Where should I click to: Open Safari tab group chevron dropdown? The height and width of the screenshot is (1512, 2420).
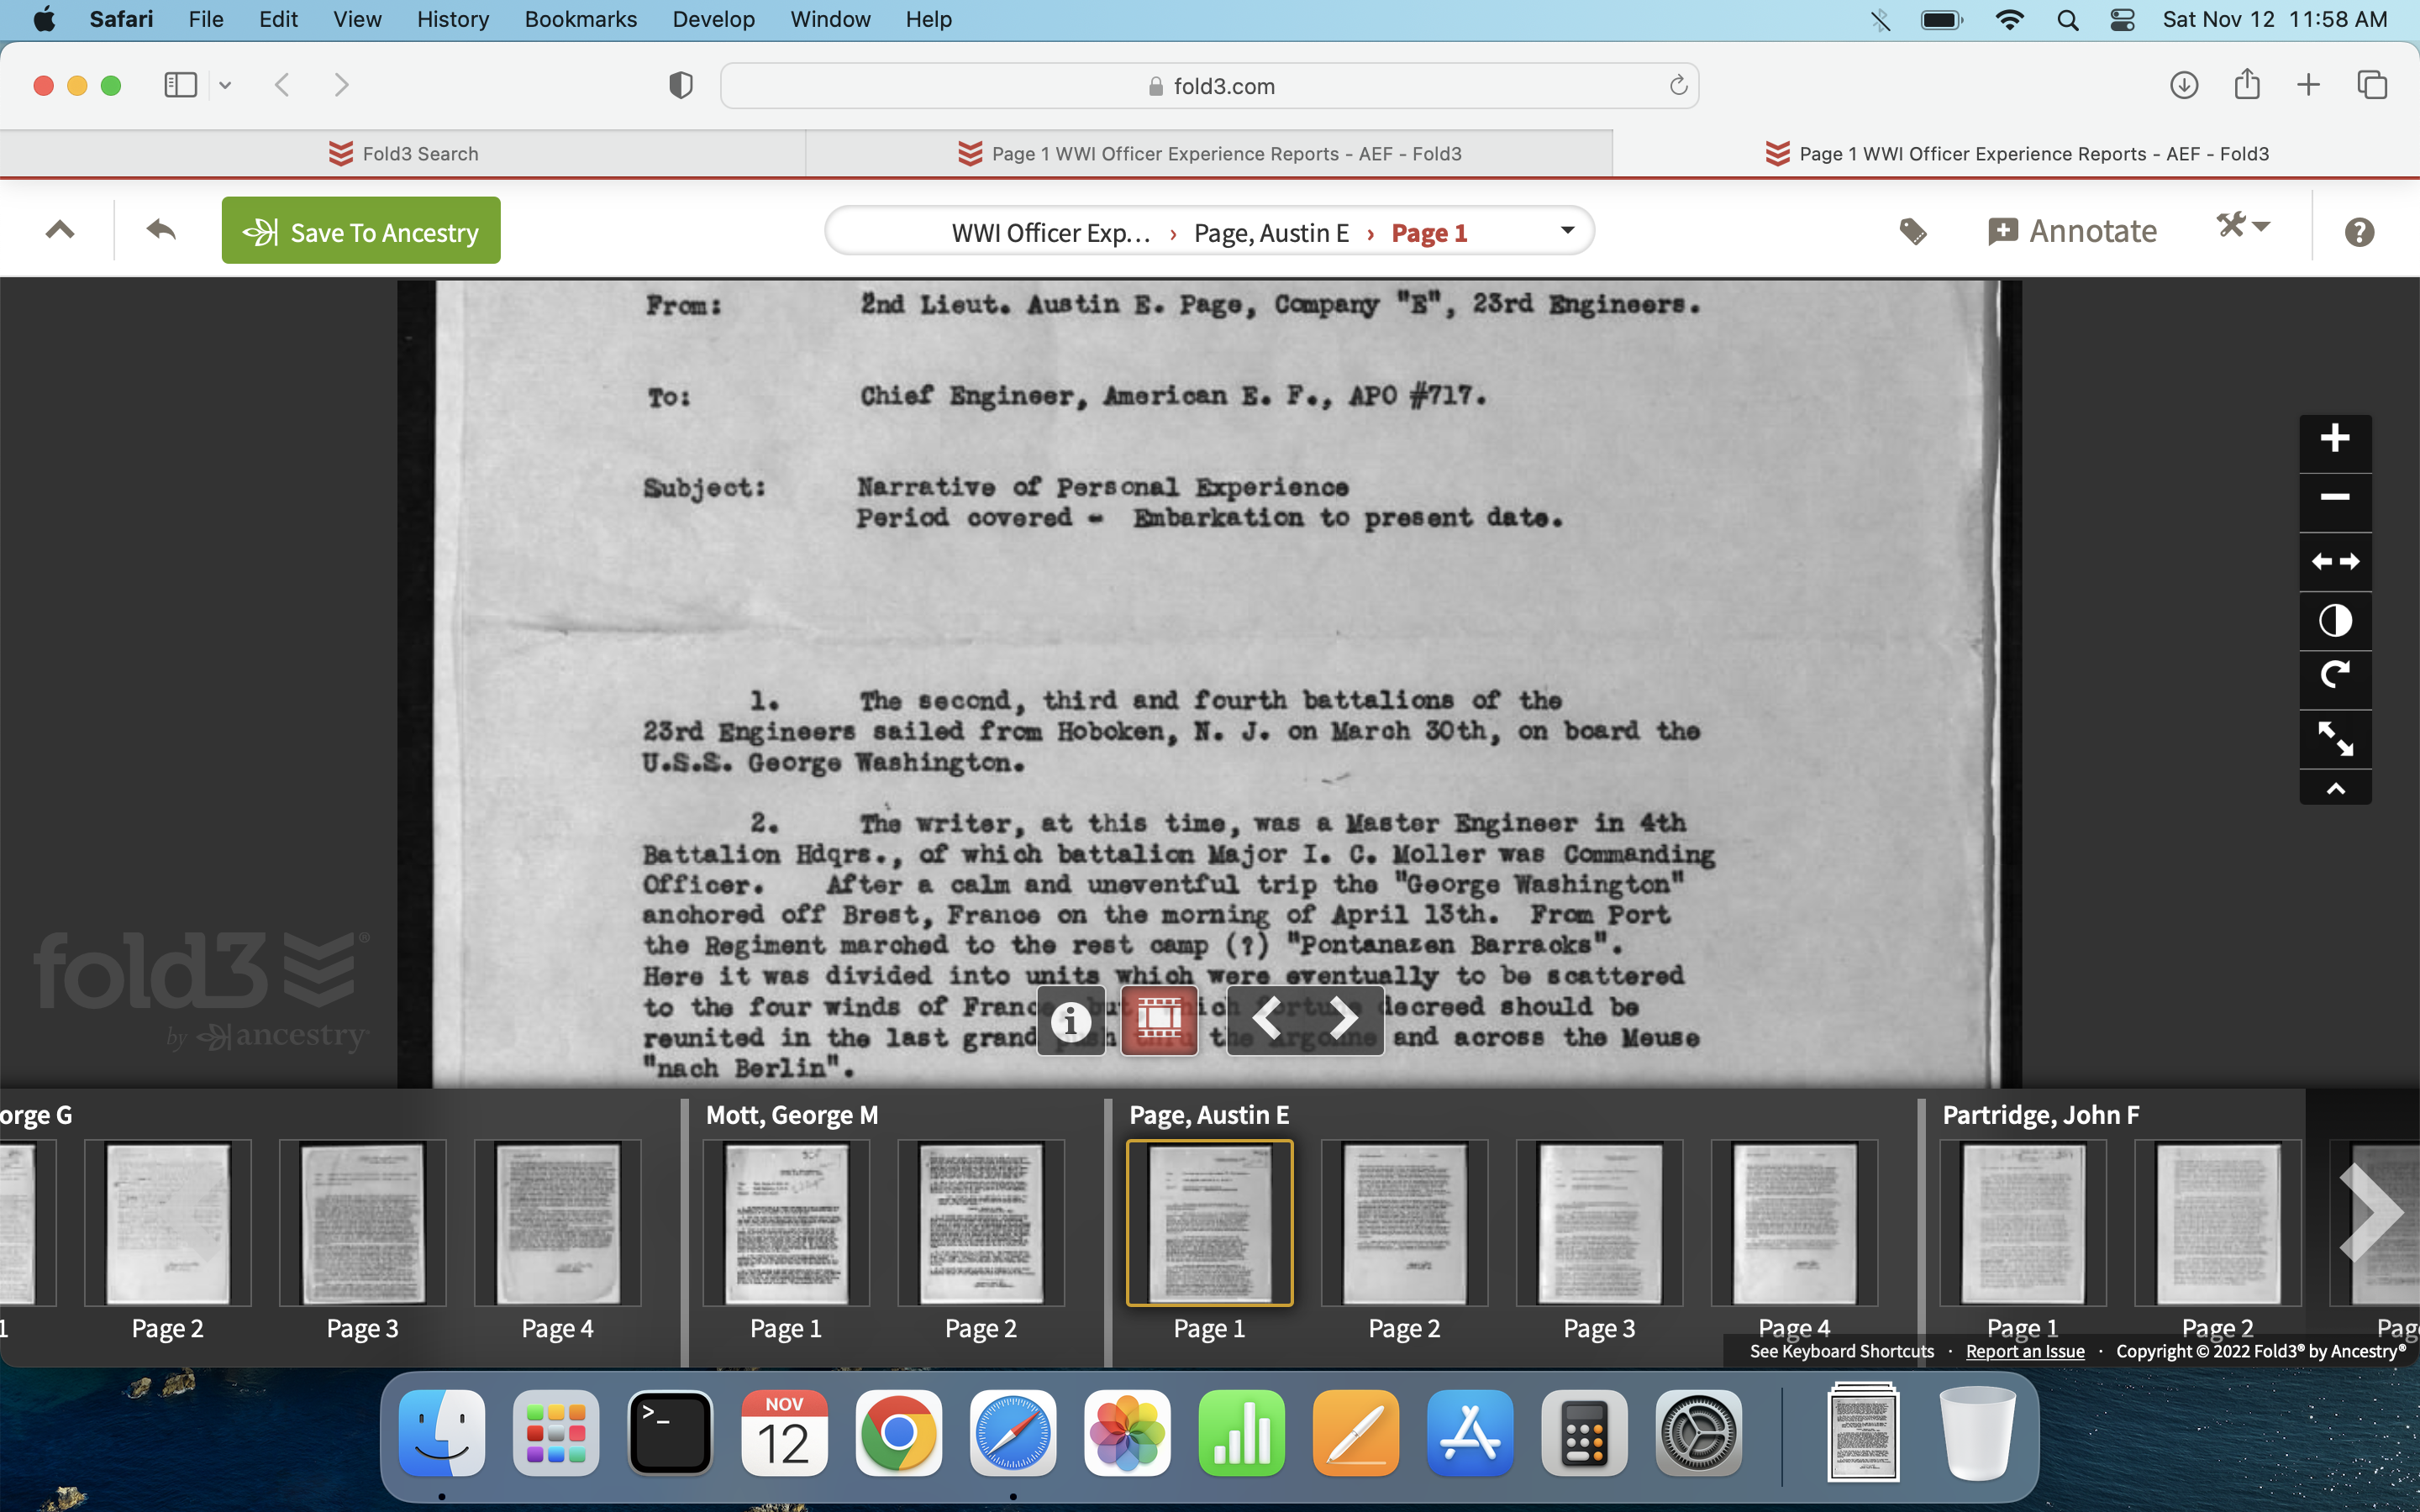coord(225,85)
